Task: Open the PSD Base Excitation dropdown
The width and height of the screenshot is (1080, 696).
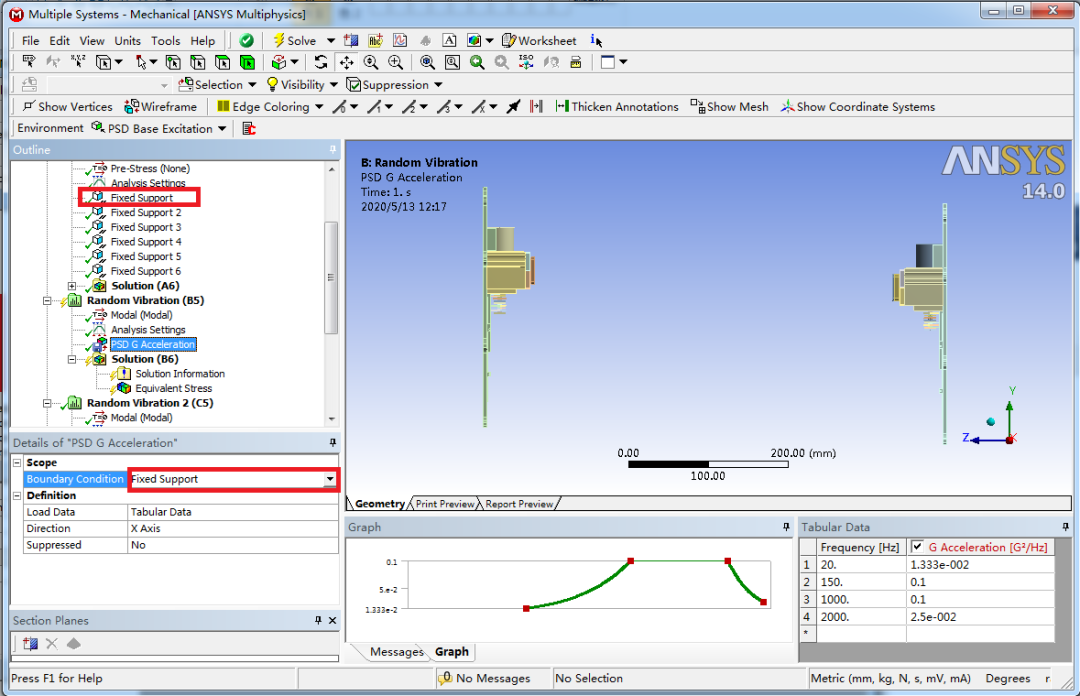Action: 222,128
